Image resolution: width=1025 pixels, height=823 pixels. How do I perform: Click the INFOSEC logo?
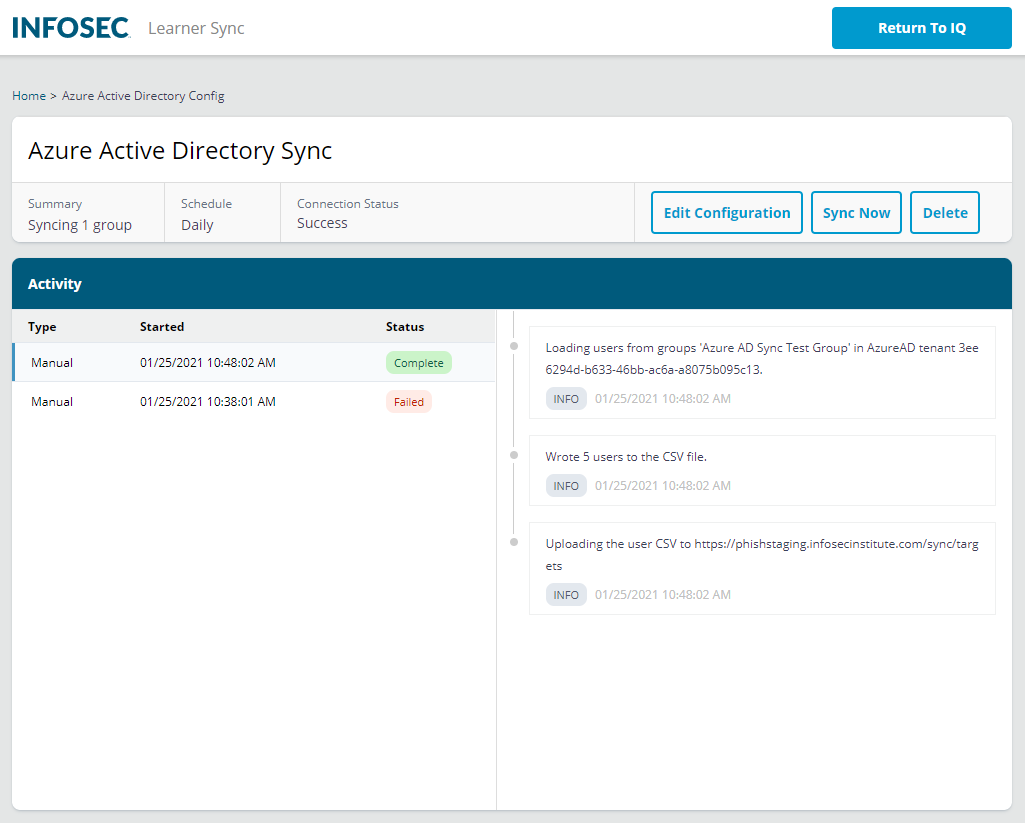(x=70, y=27)
